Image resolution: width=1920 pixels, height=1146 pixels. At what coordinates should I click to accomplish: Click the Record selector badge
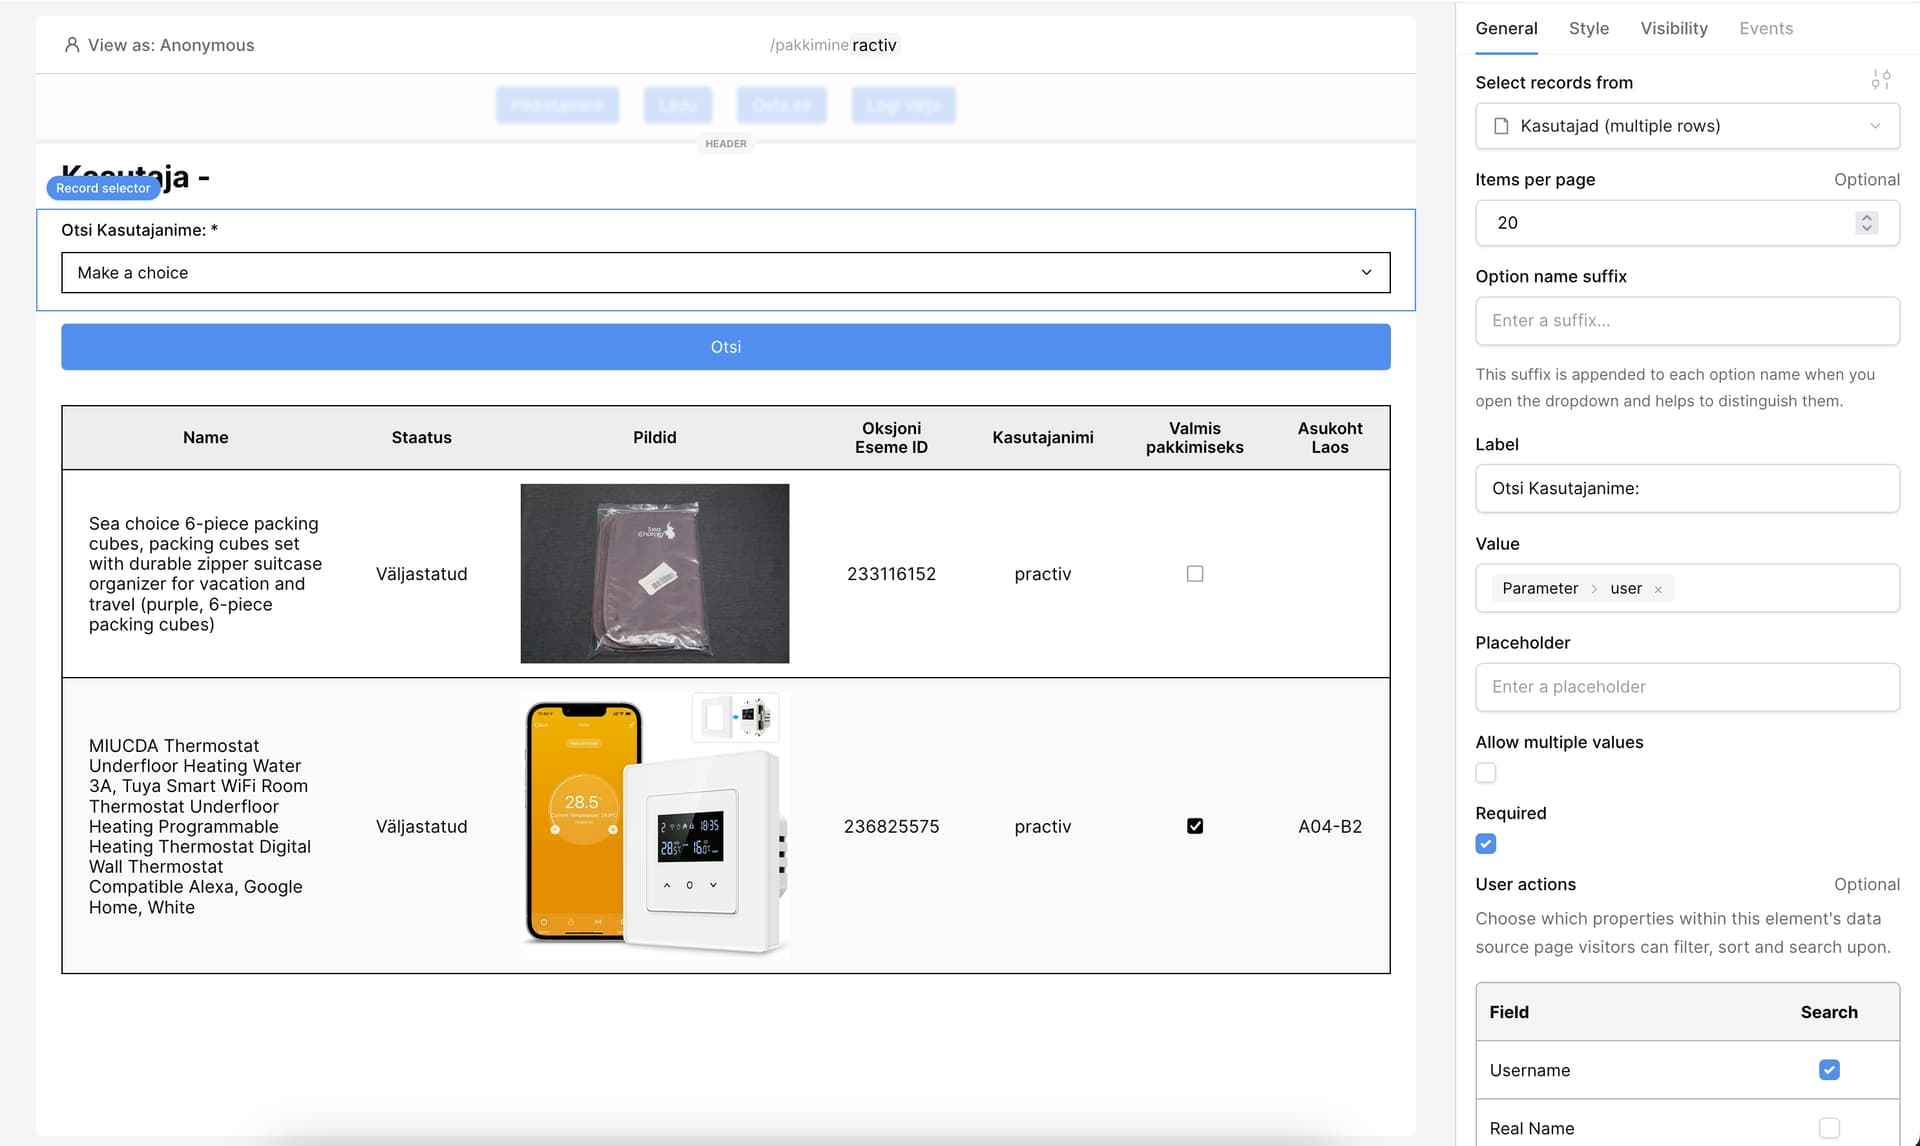click(103, 188)
